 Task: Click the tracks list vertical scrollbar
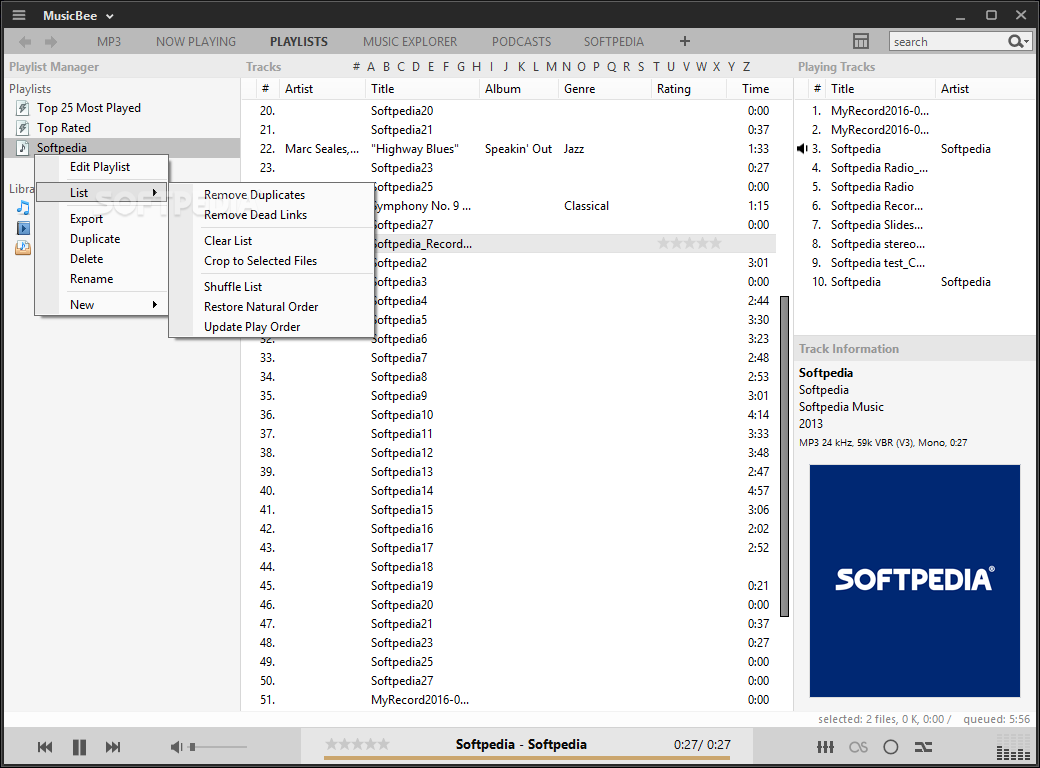[x=784, y=456]
